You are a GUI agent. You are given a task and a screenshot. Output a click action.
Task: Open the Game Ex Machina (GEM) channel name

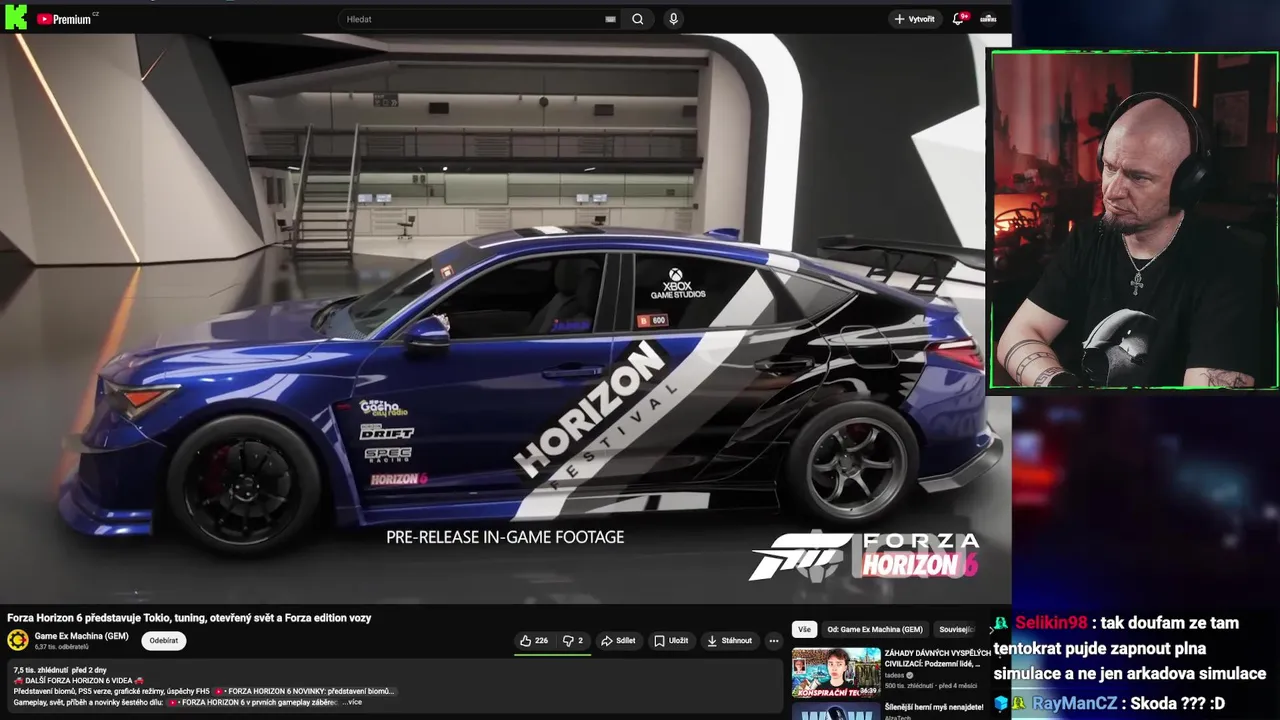pyautogui.click(x=81, y=636)
